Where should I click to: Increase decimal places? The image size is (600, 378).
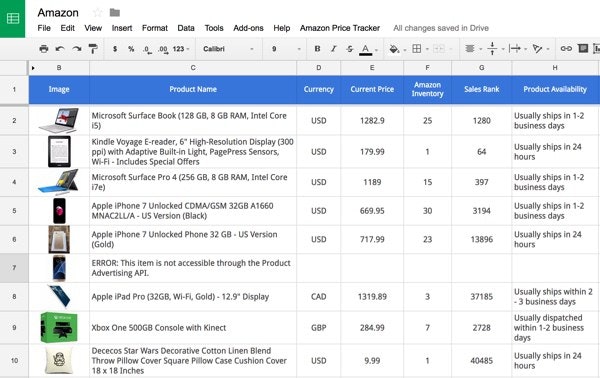tap(163, 49)
